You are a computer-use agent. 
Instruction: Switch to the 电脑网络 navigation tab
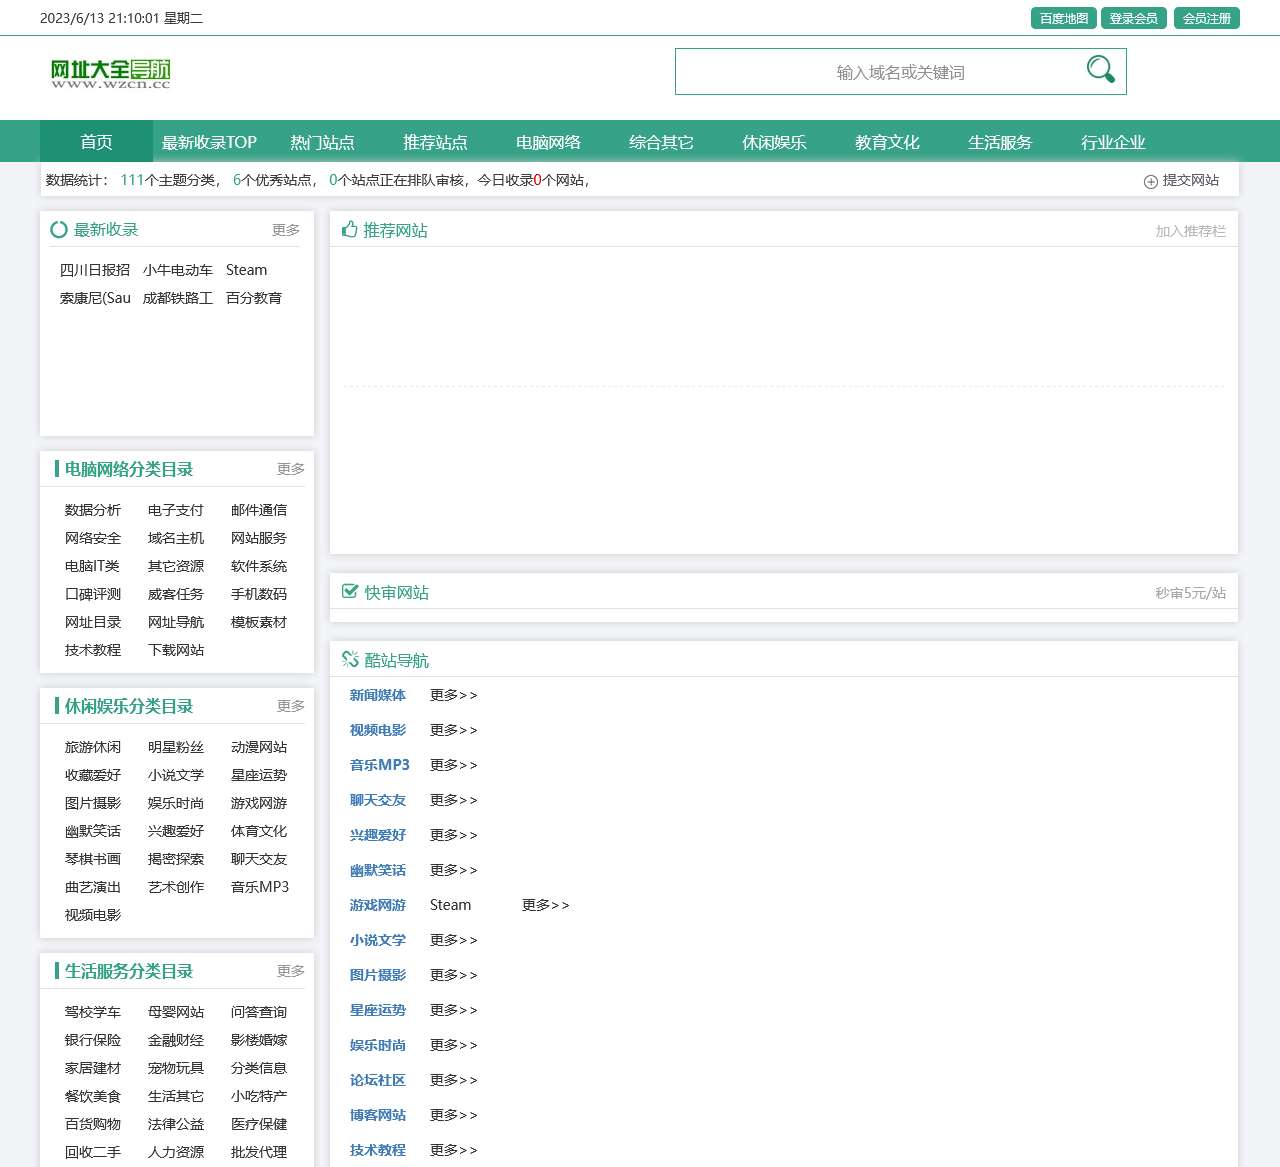tap(548, 142)
